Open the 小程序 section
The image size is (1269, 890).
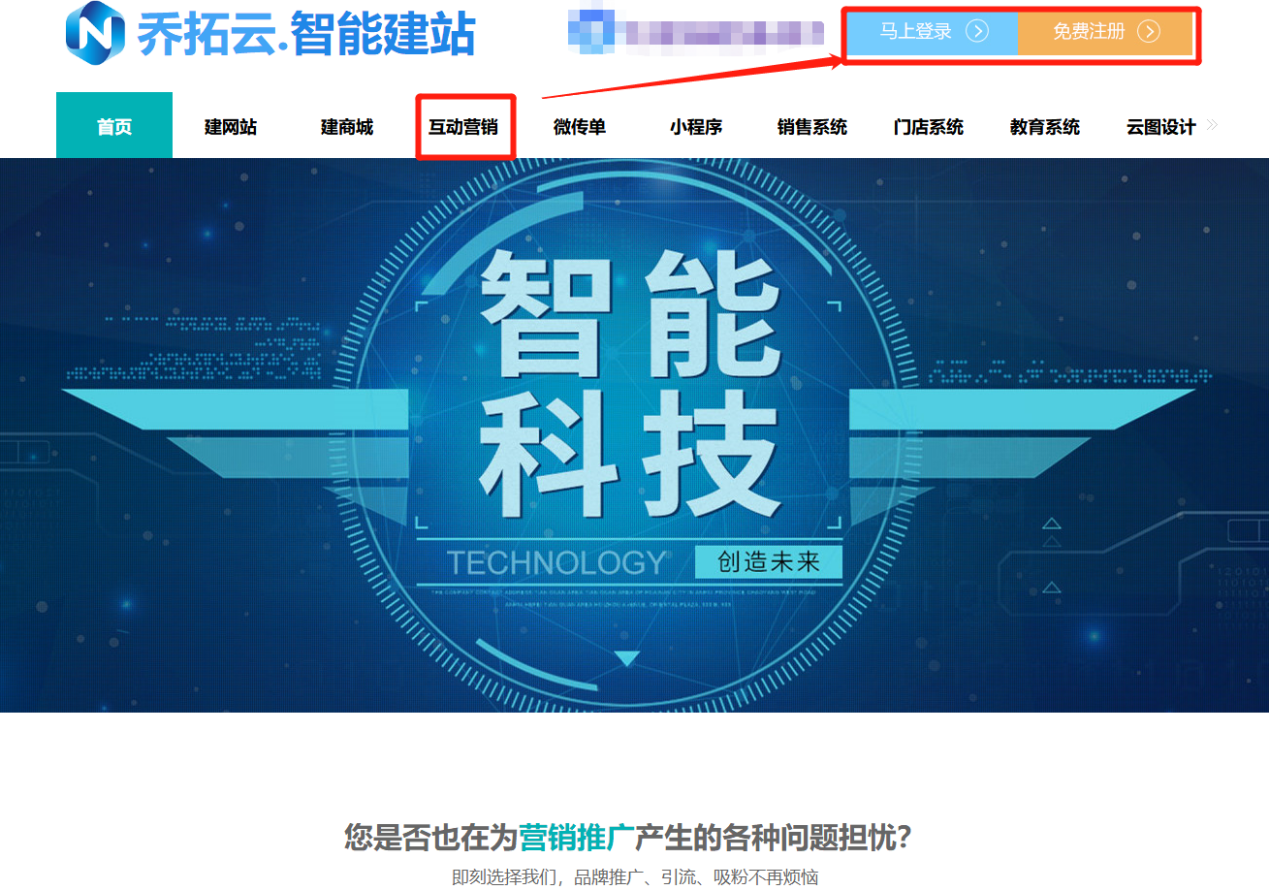695,124
